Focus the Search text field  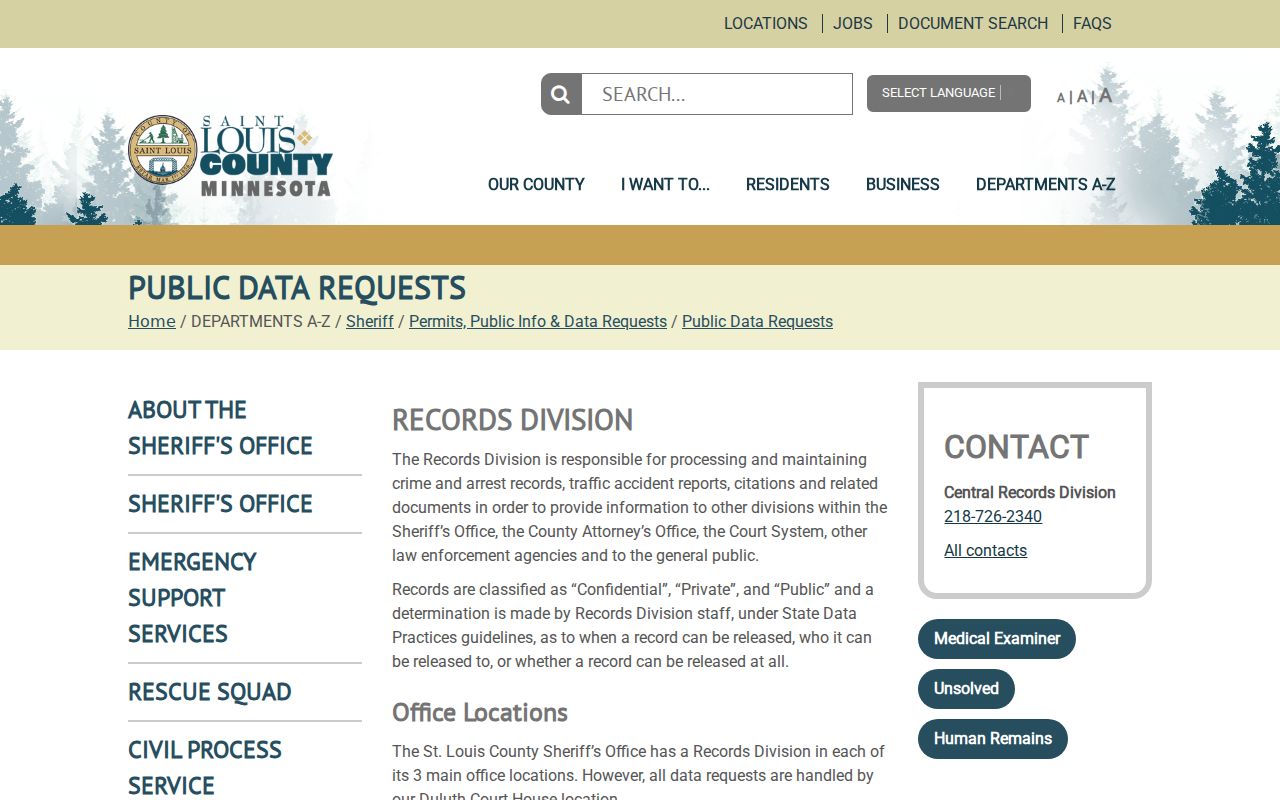[x=717, y=94]
